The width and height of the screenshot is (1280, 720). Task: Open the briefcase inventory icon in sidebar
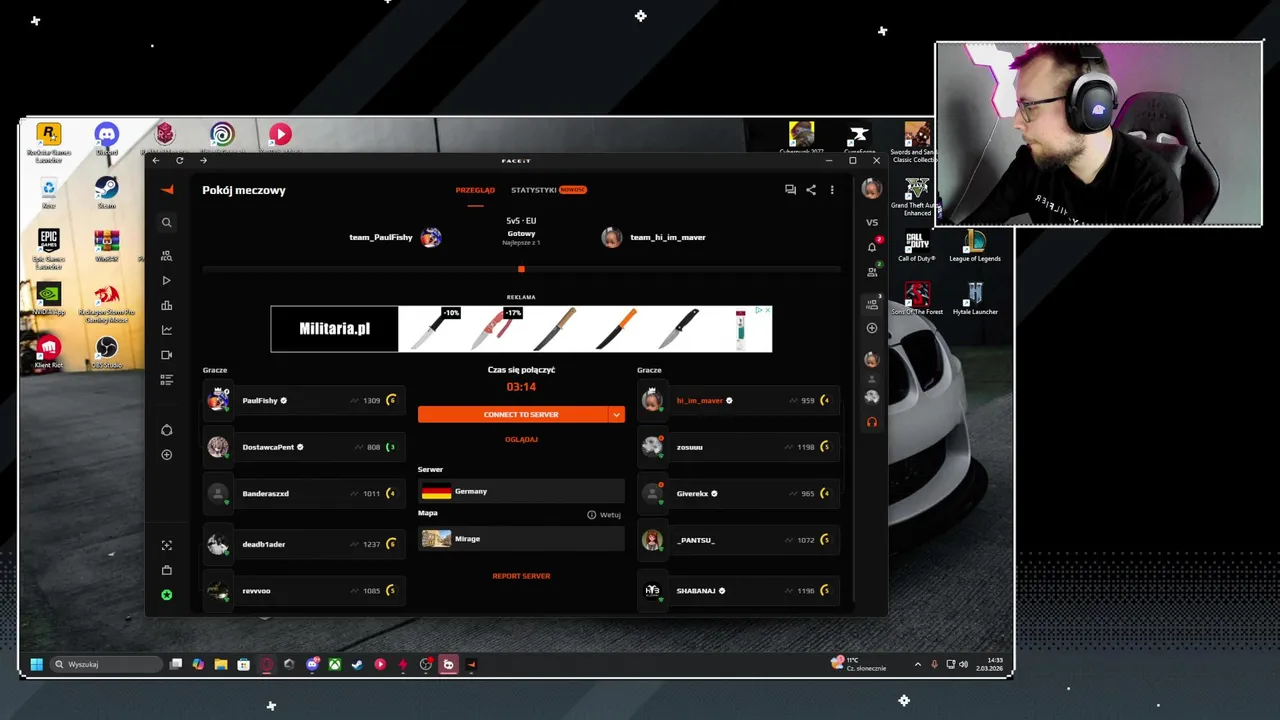[167, 570]
